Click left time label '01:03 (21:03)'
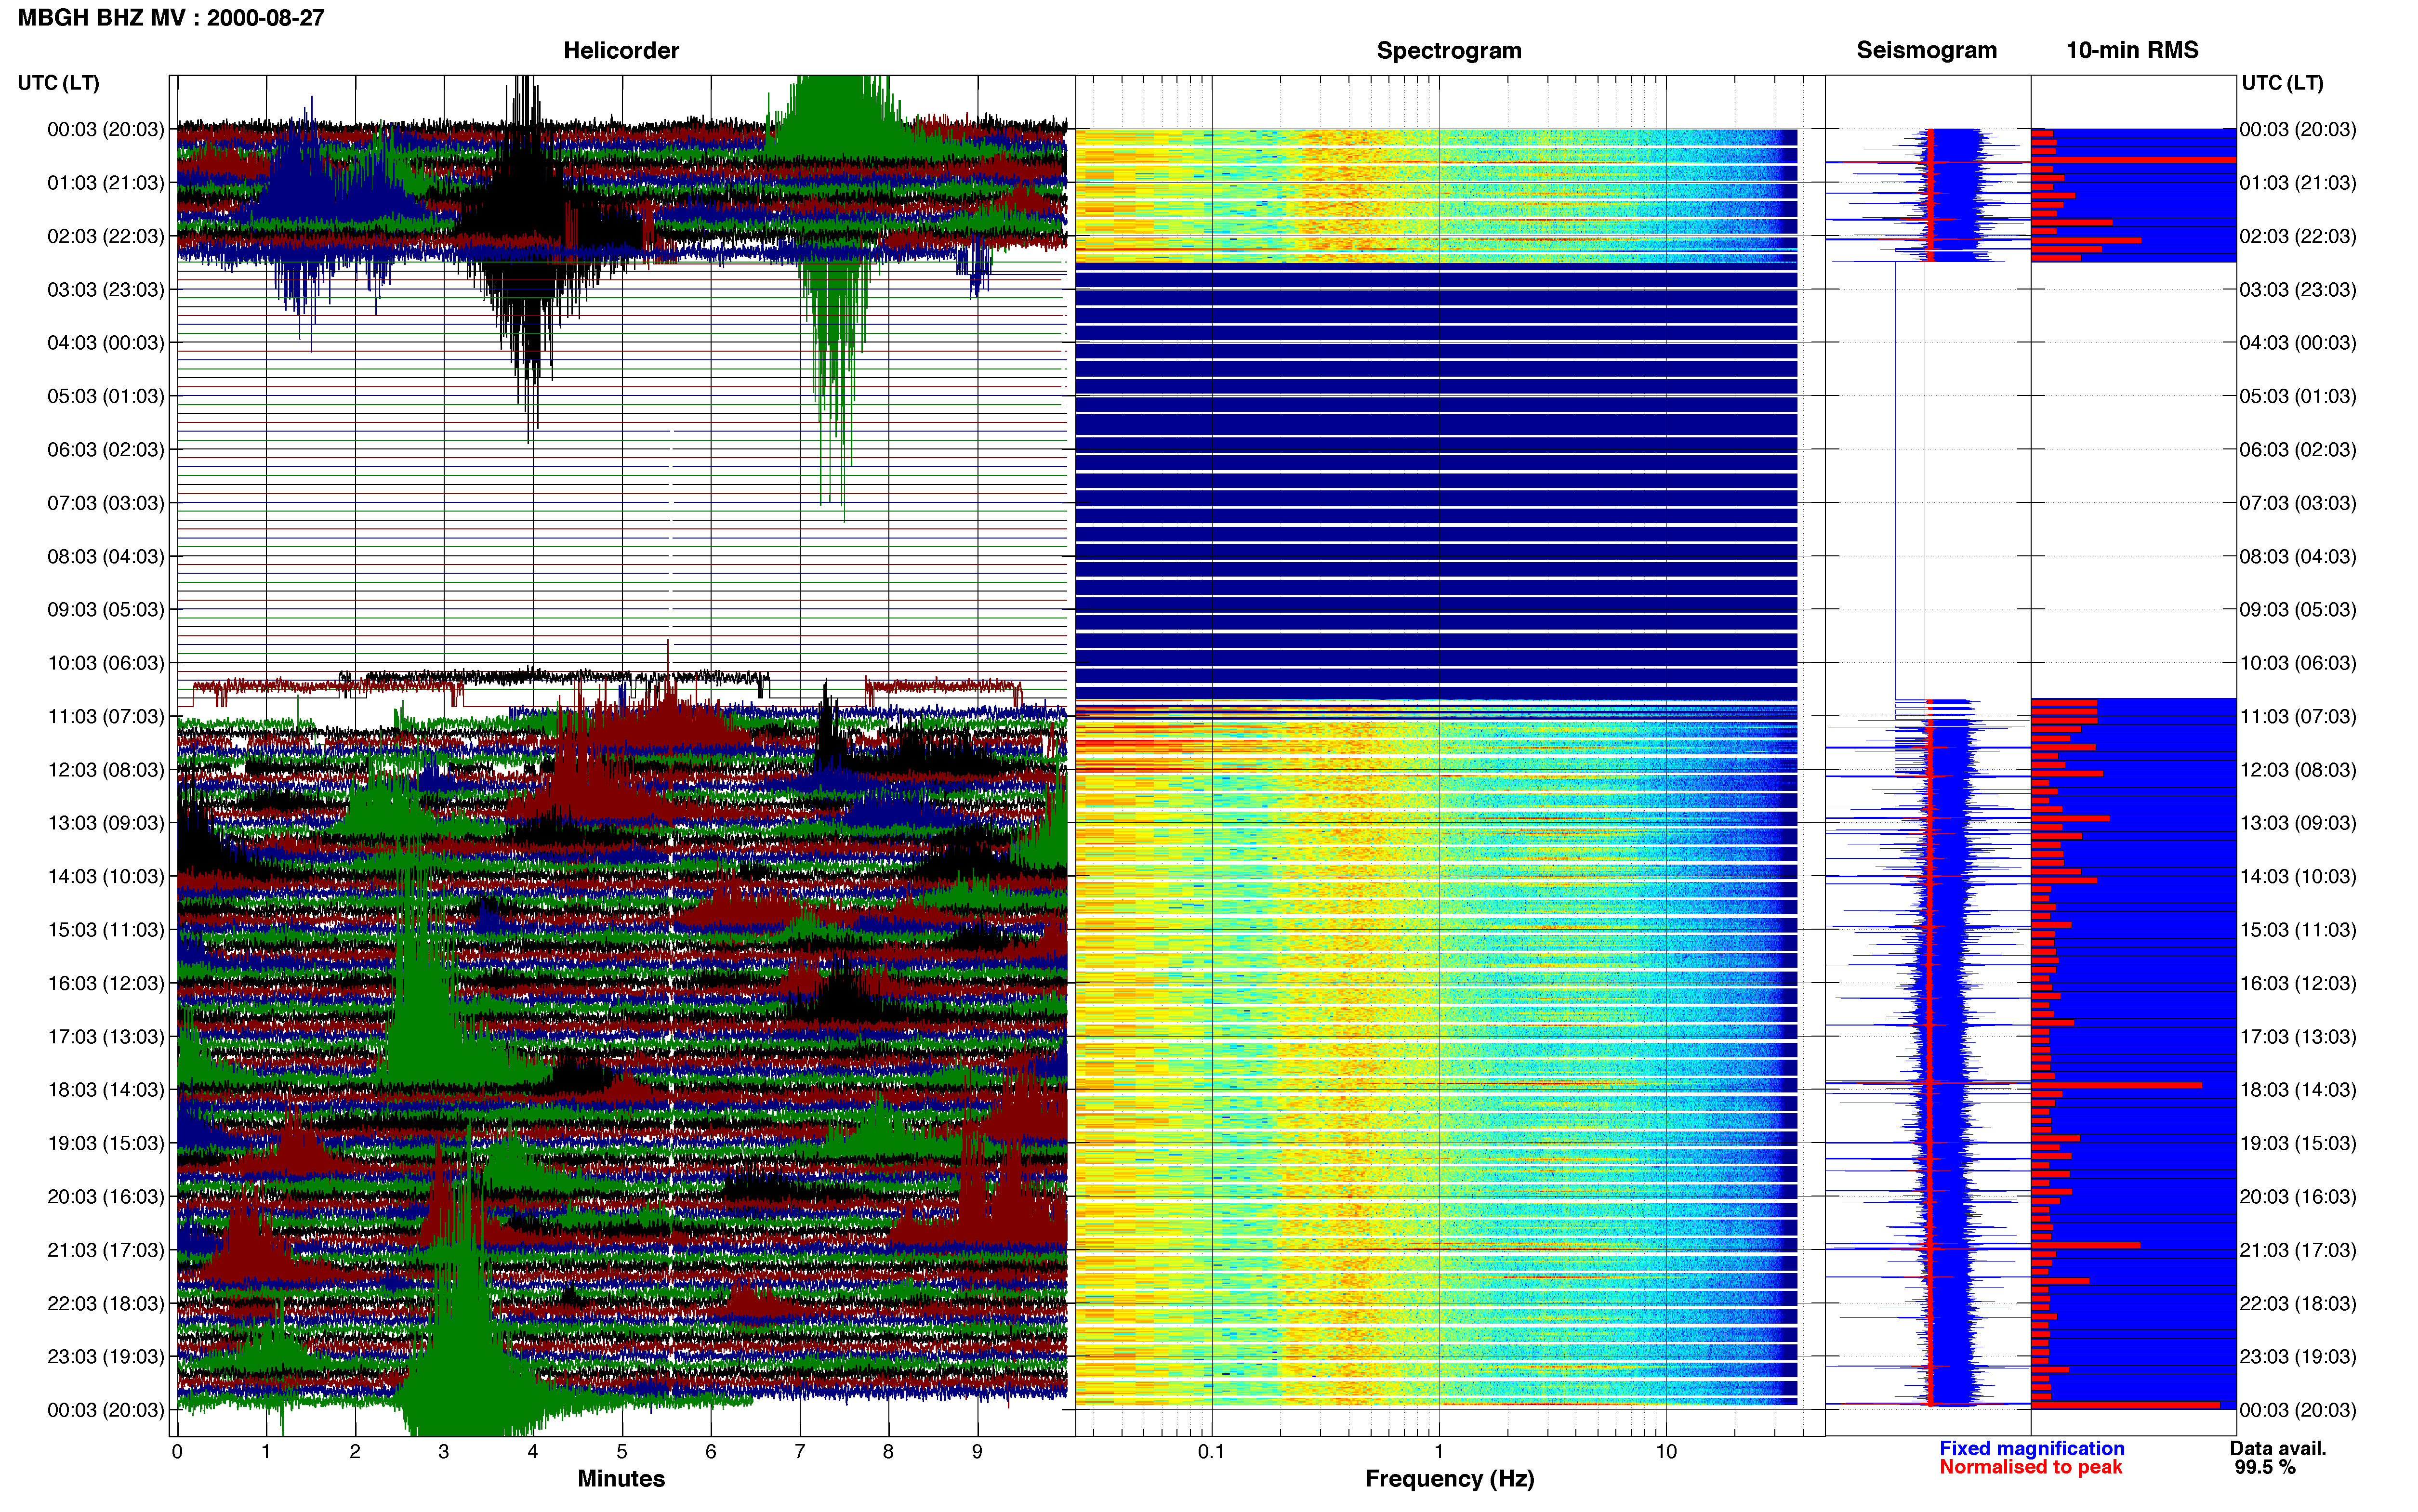 (106, 183)
